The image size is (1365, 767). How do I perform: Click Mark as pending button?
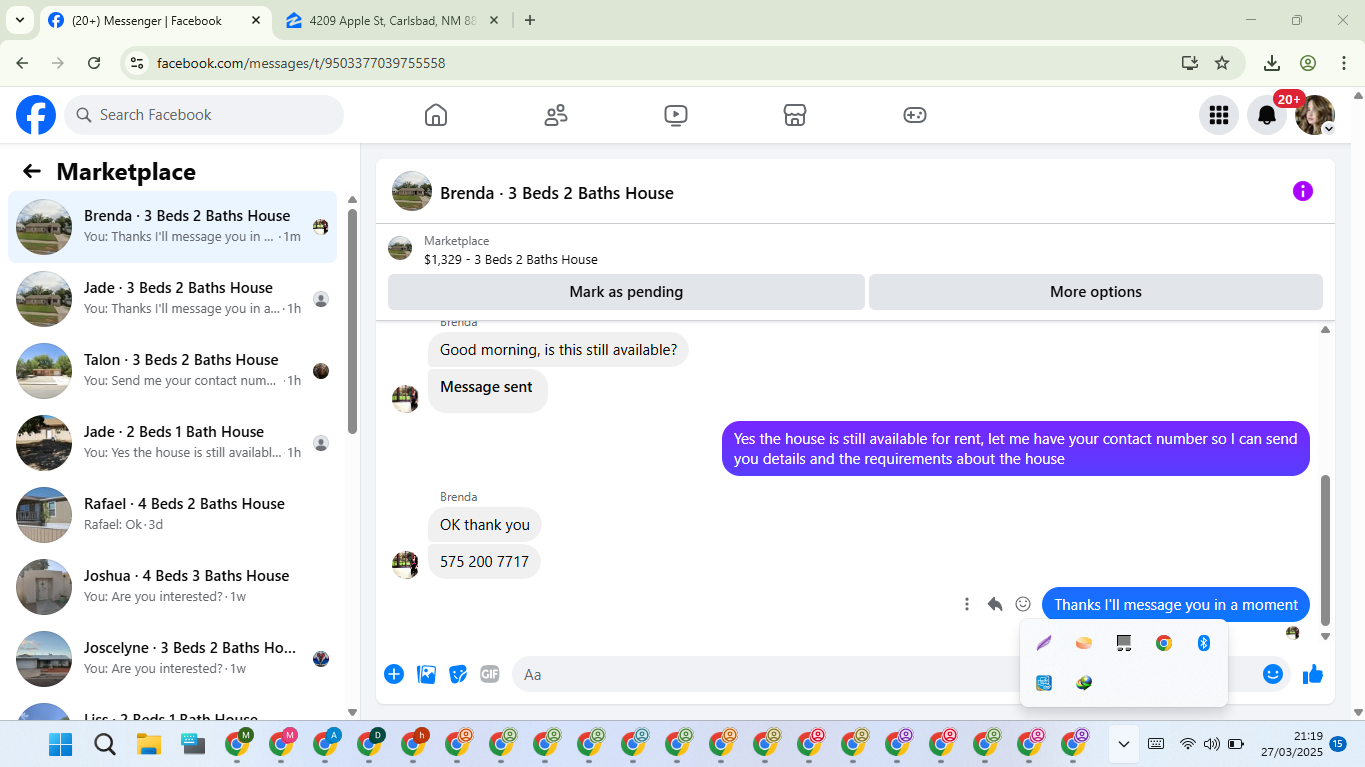pyautogui.click(x=626, y=292)
